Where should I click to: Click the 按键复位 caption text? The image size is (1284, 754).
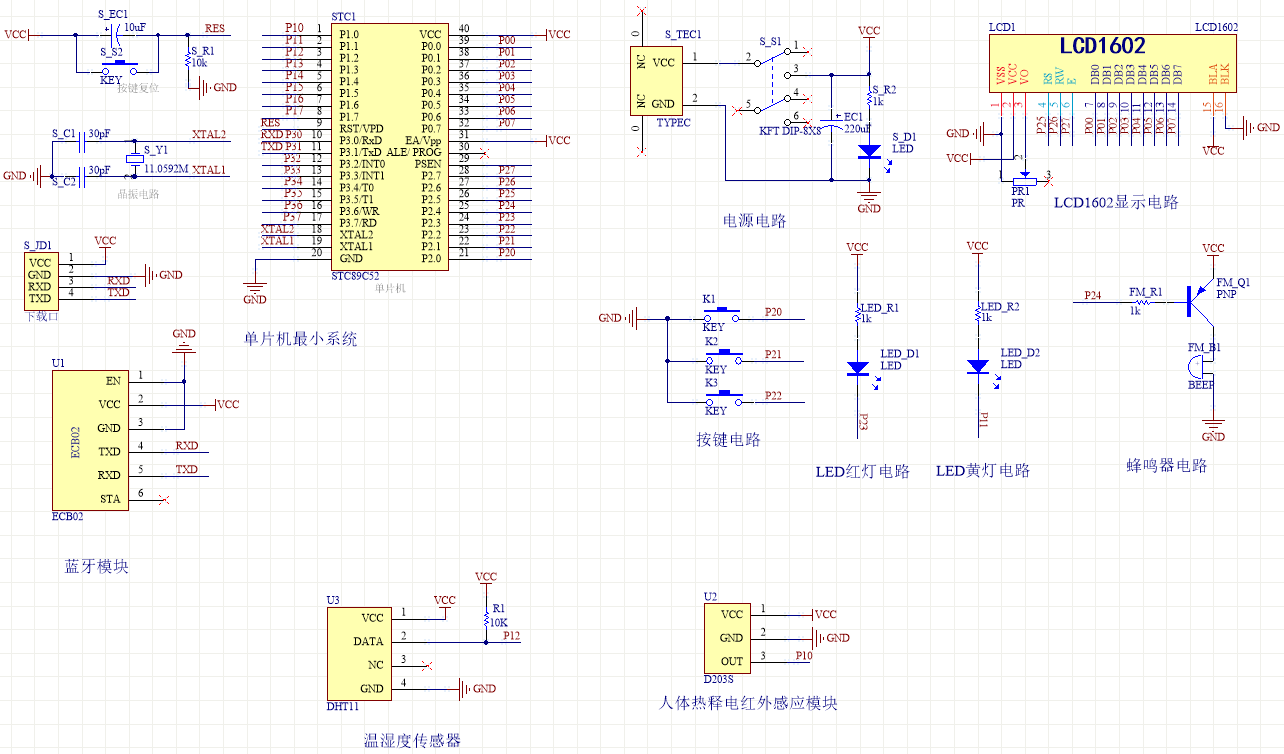click(138, 88)
